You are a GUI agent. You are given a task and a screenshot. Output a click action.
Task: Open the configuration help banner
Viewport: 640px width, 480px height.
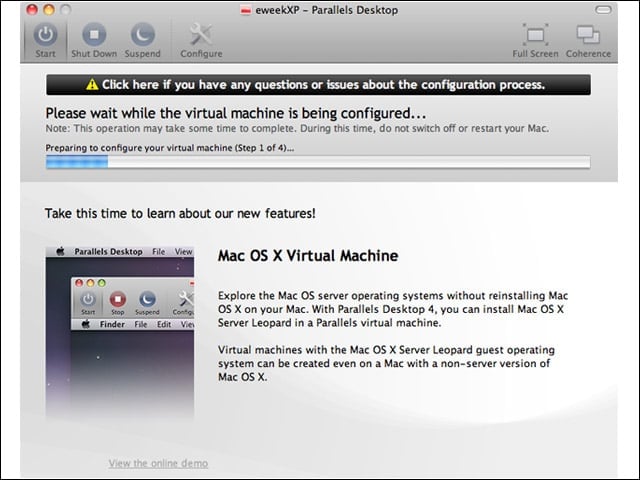click(x=318, y=85)
